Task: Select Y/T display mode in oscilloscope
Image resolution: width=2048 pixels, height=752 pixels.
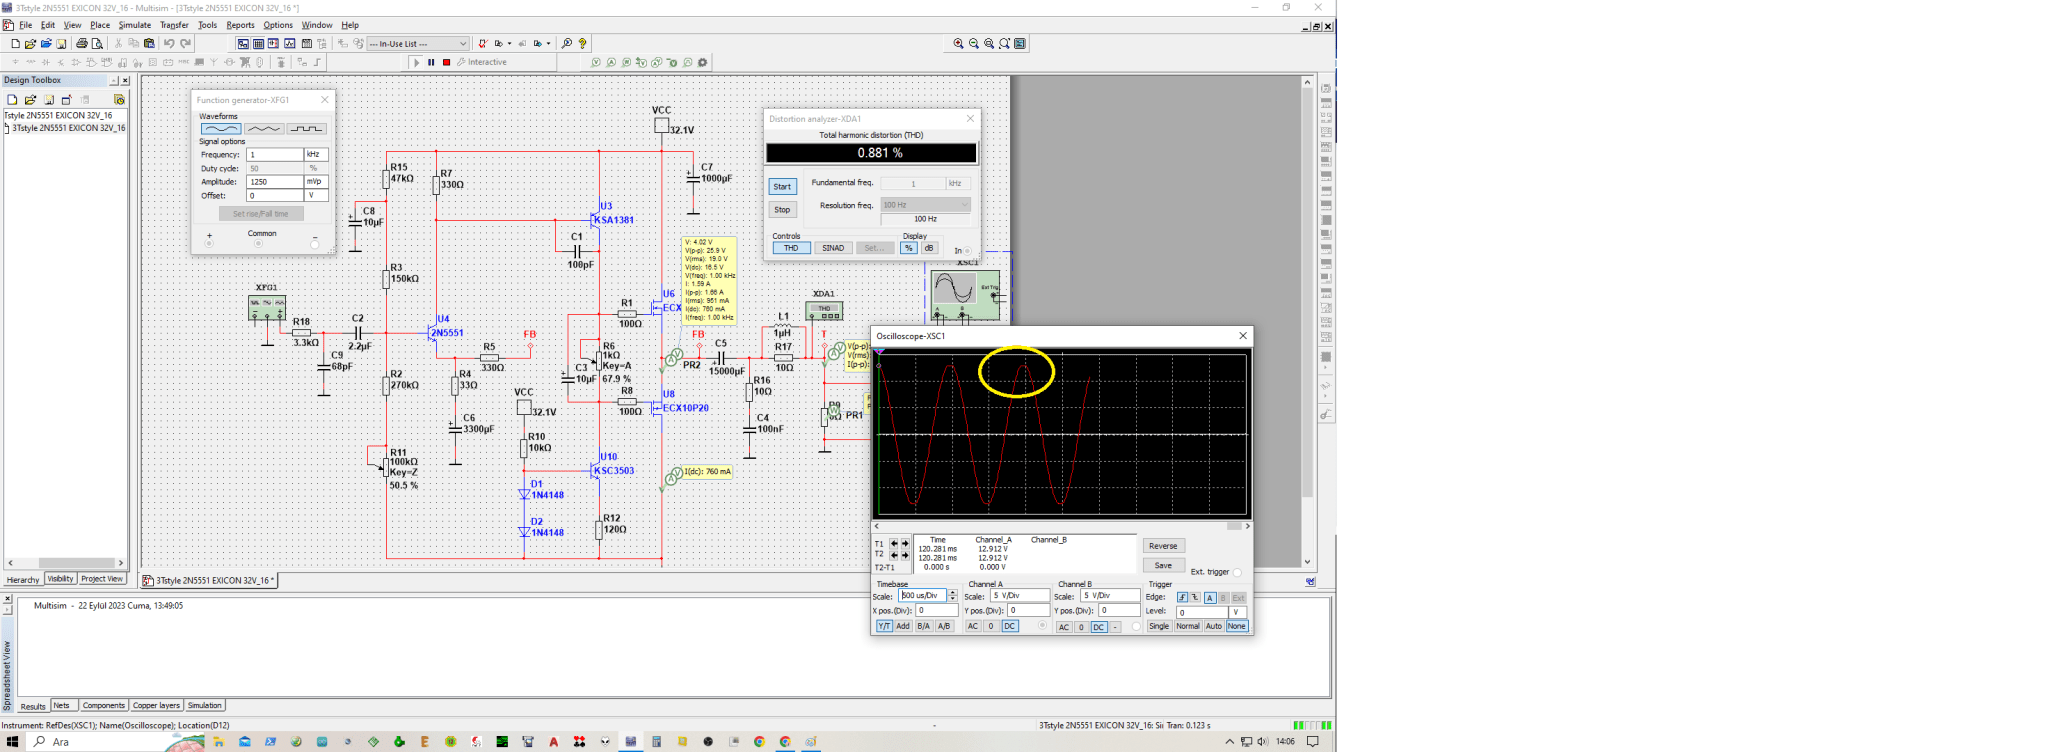Action: pyautogui.click(x=885, y=626)
